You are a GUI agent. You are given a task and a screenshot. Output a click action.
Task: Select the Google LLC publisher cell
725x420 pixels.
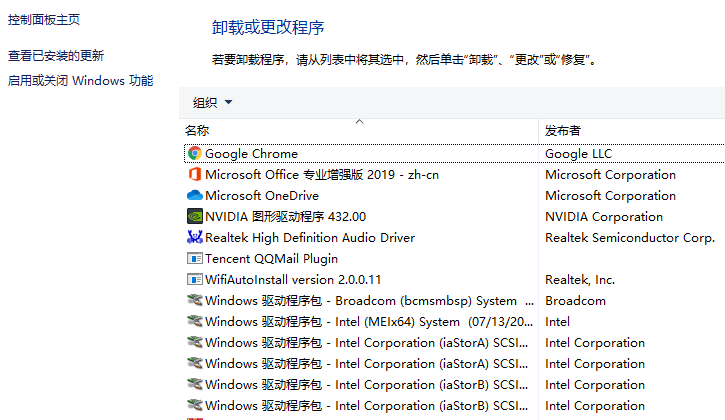click(x=579, y=154)
